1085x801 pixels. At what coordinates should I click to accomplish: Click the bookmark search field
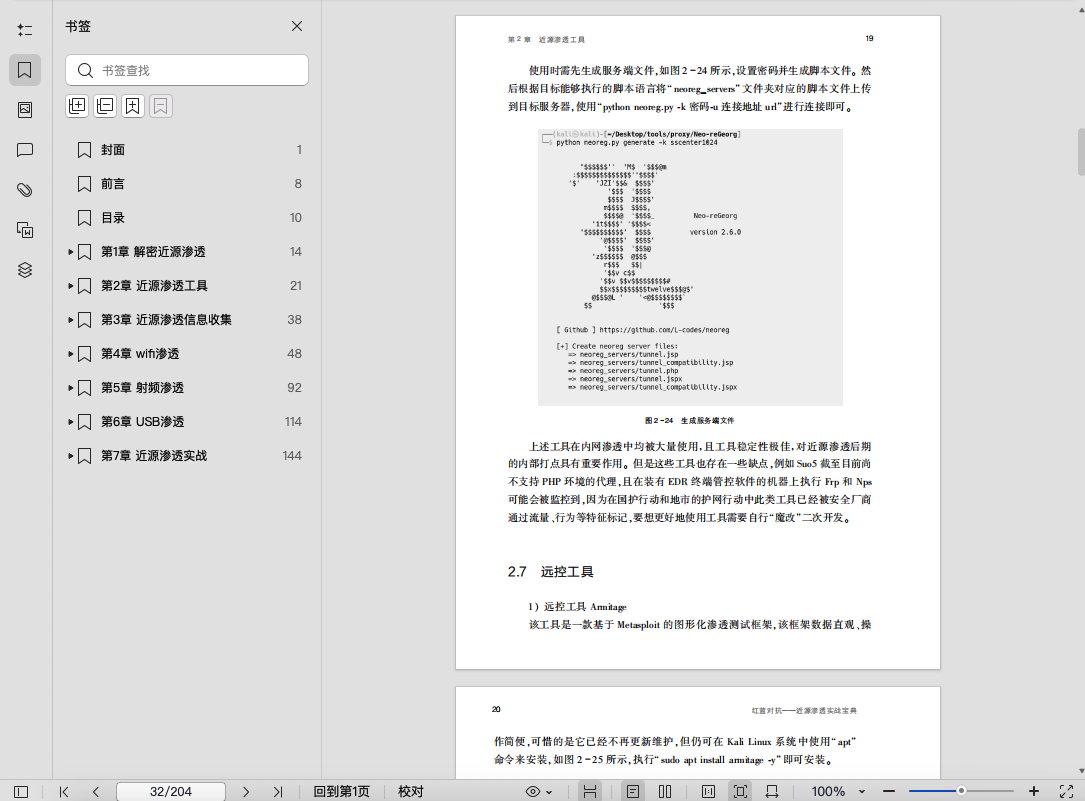click(x=187, y=71)
